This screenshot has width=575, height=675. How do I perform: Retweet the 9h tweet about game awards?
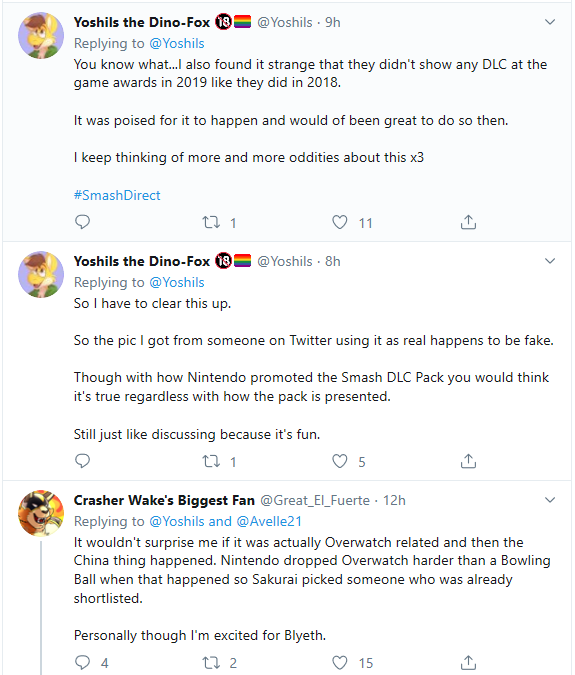click(x=211, y=222)
